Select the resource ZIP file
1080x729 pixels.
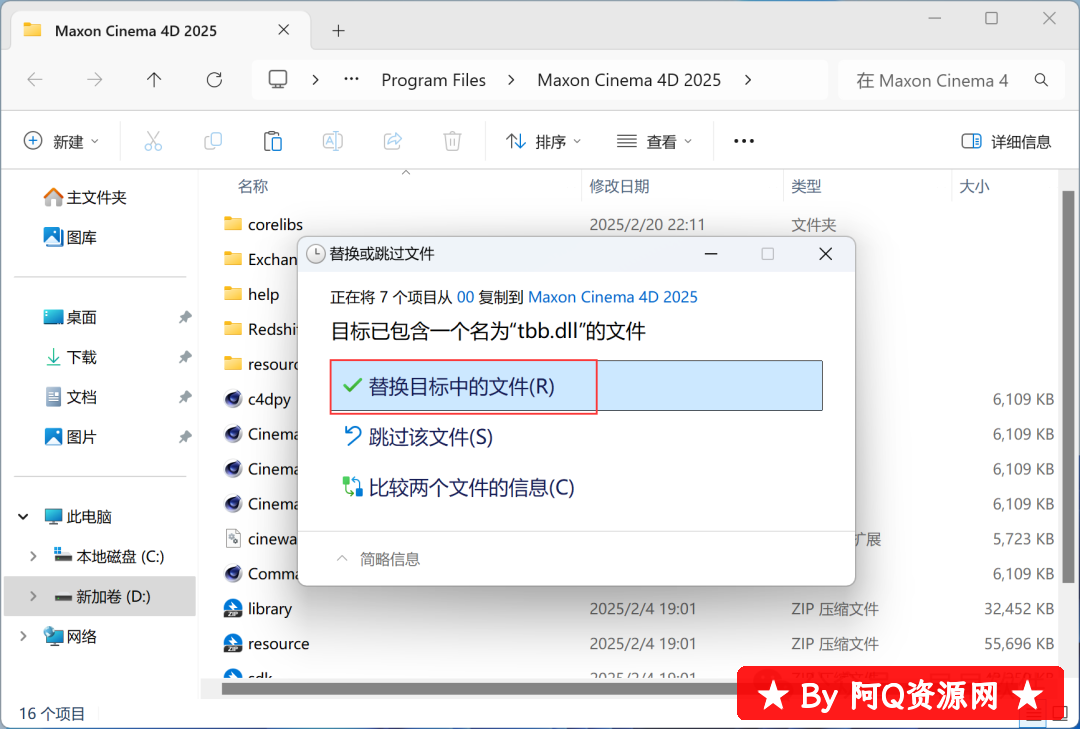pyautogui.click(x=267, y=644)
